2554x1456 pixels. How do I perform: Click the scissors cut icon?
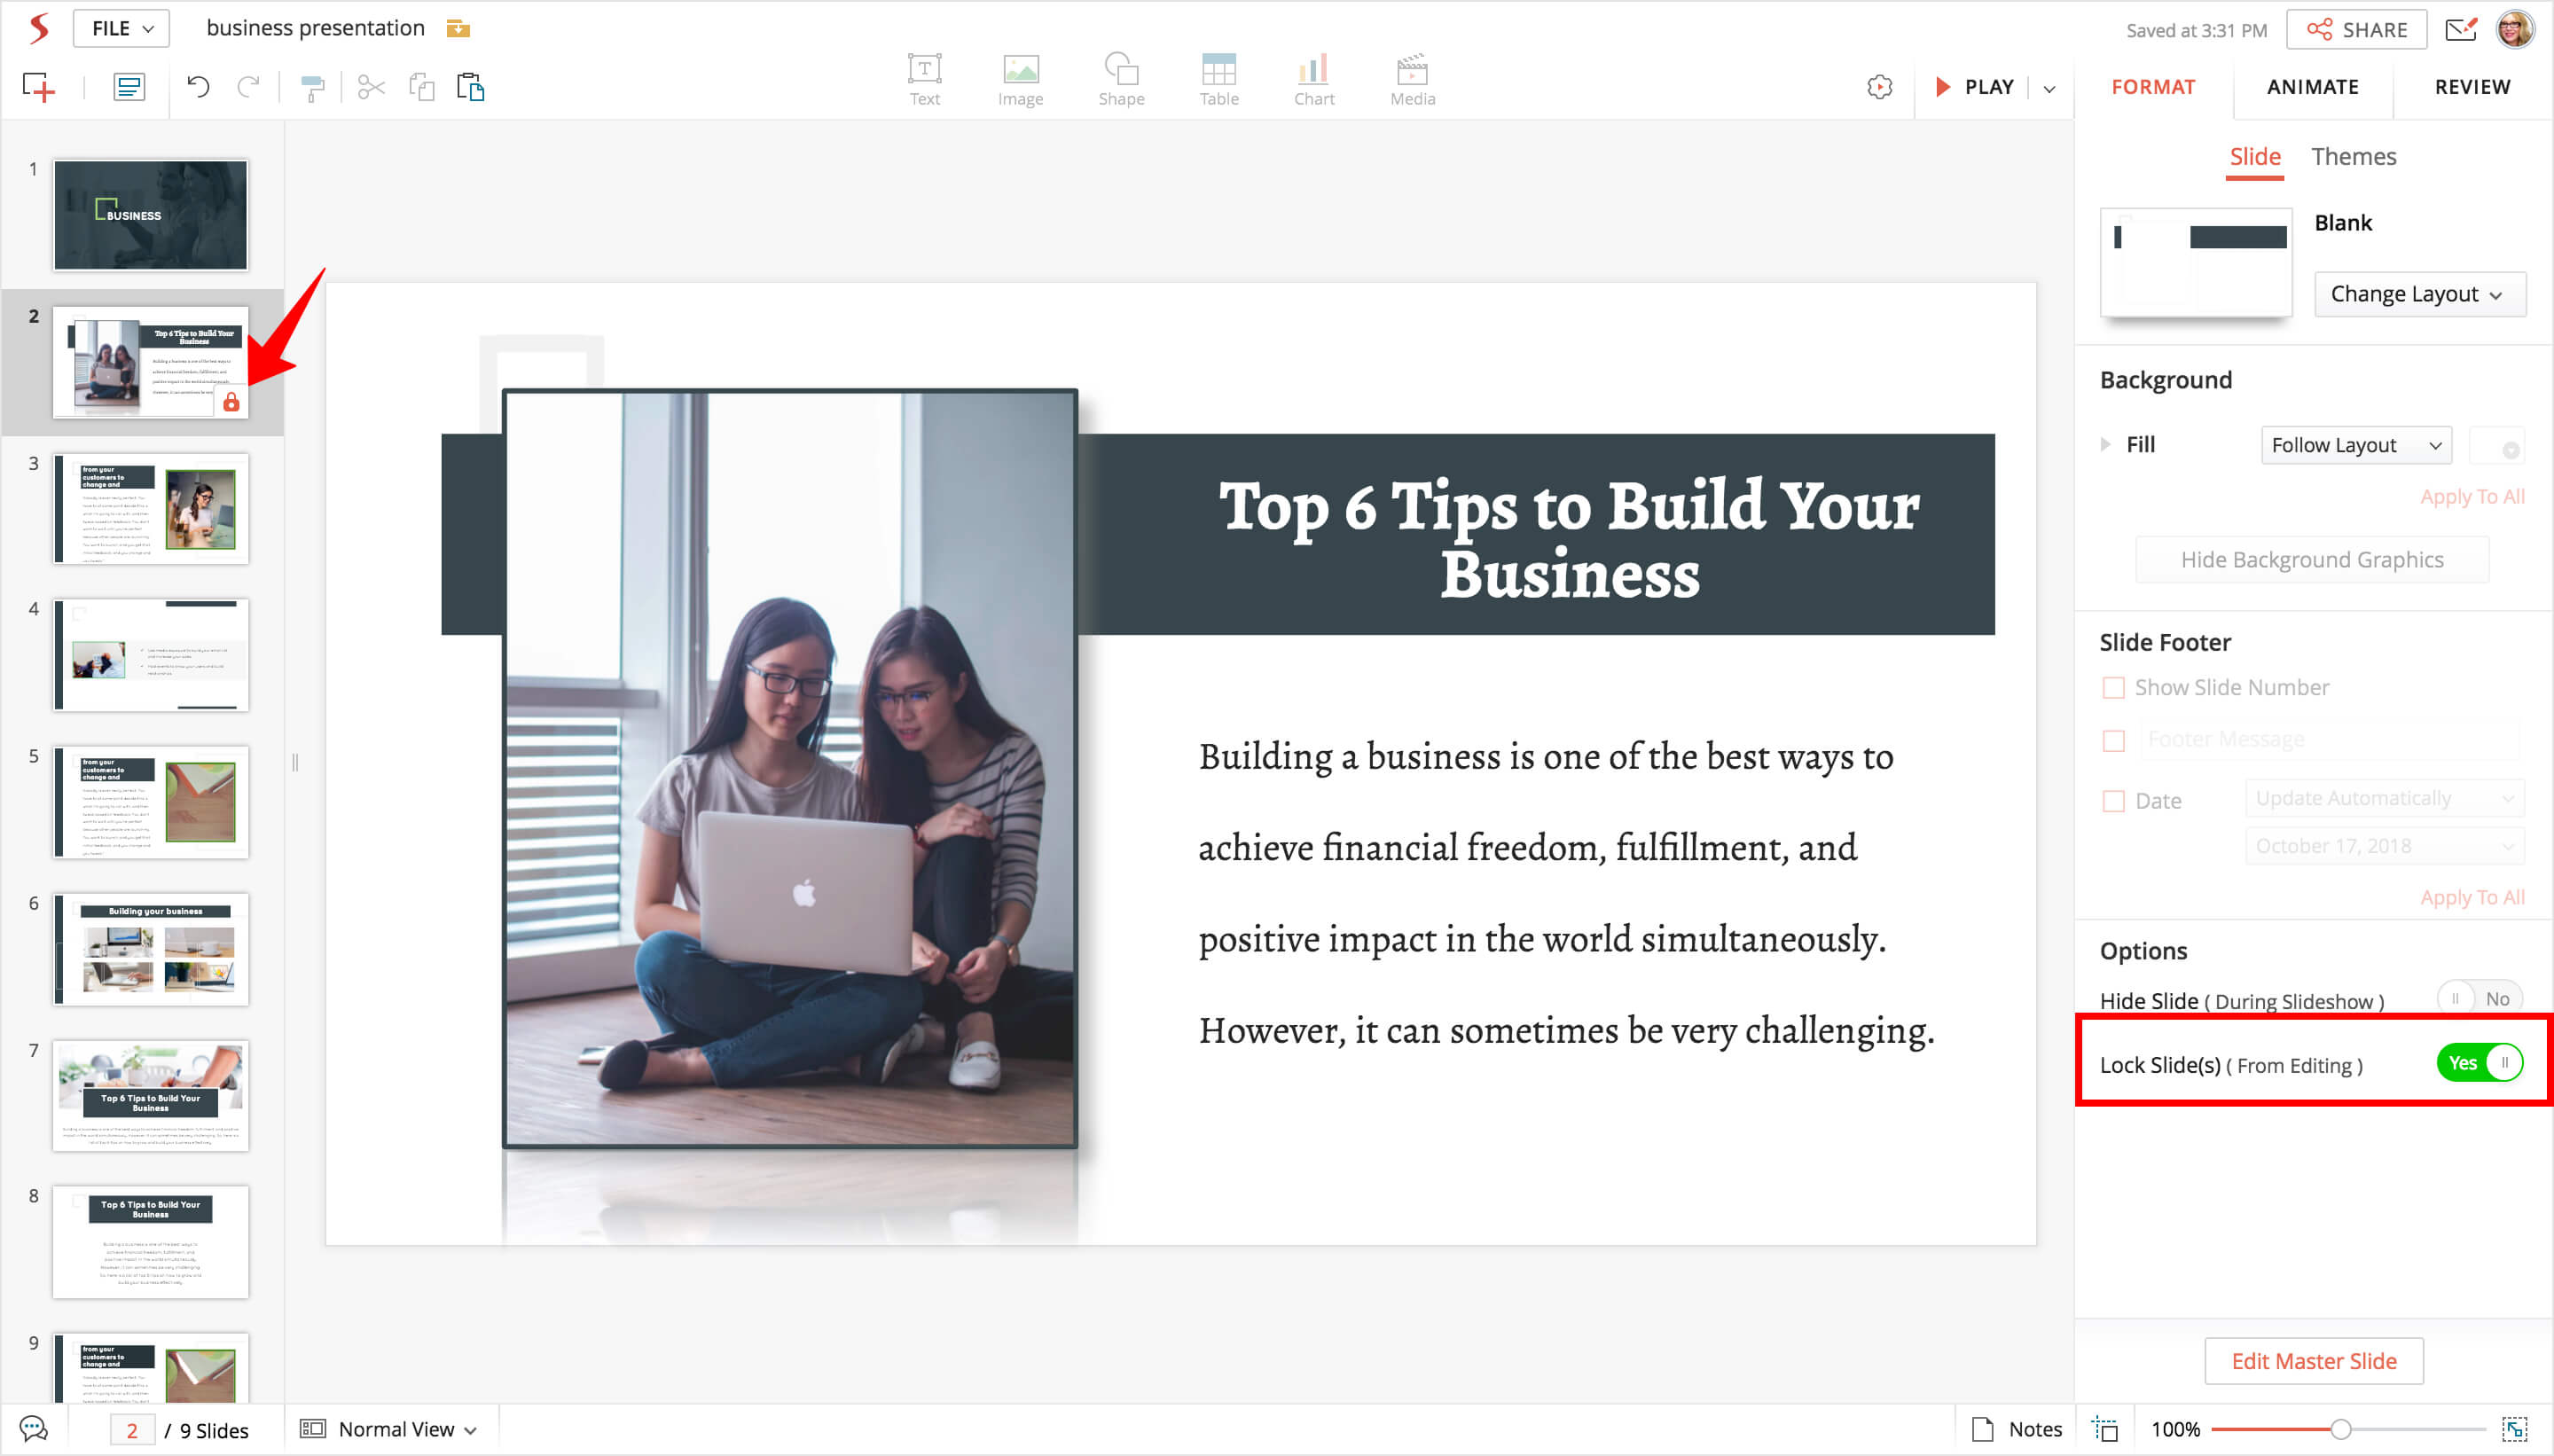pos(371,88)
